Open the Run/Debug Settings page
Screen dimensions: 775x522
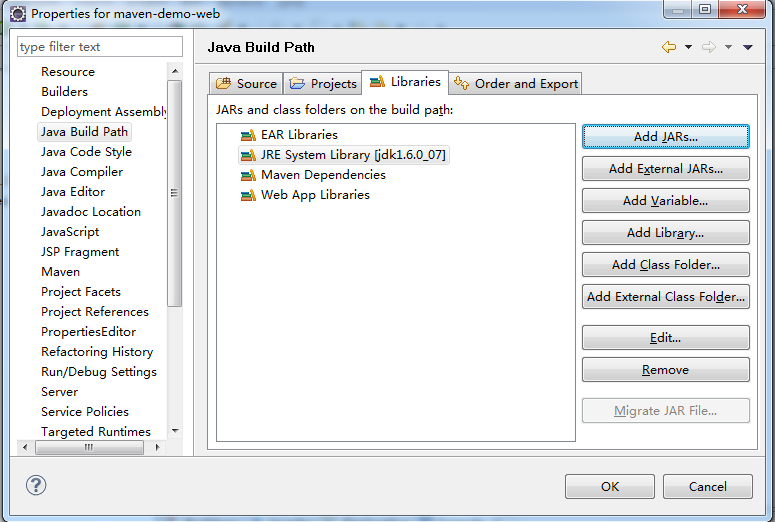point(98,372)
